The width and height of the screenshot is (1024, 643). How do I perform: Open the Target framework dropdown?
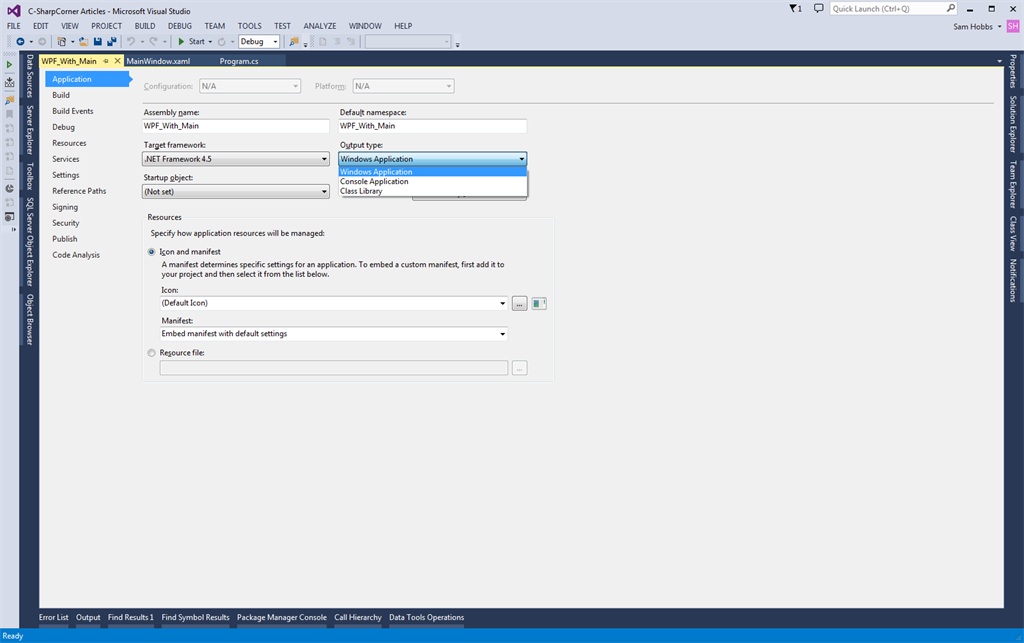point(236,159)
